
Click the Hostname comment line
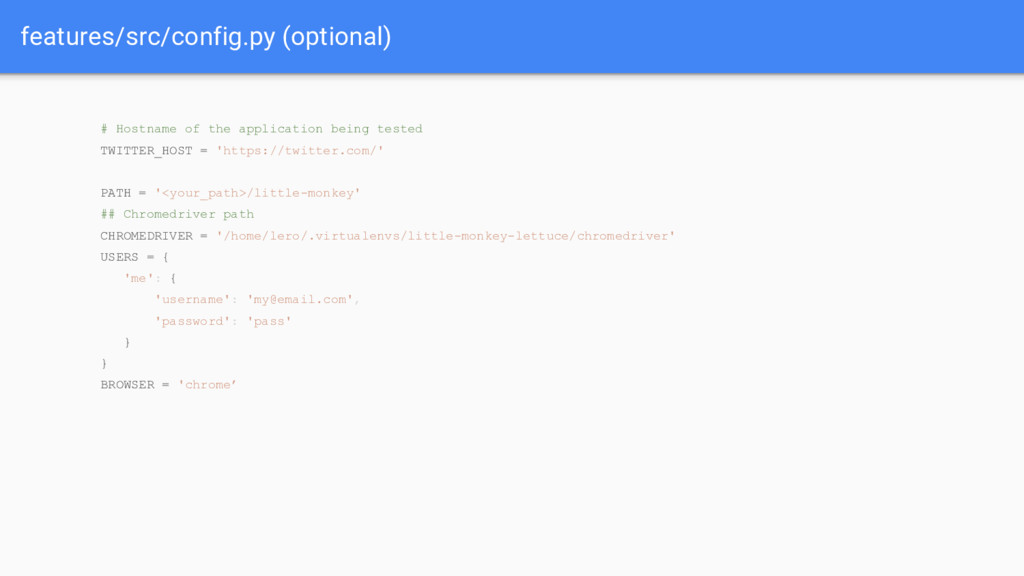coord(261,129)
